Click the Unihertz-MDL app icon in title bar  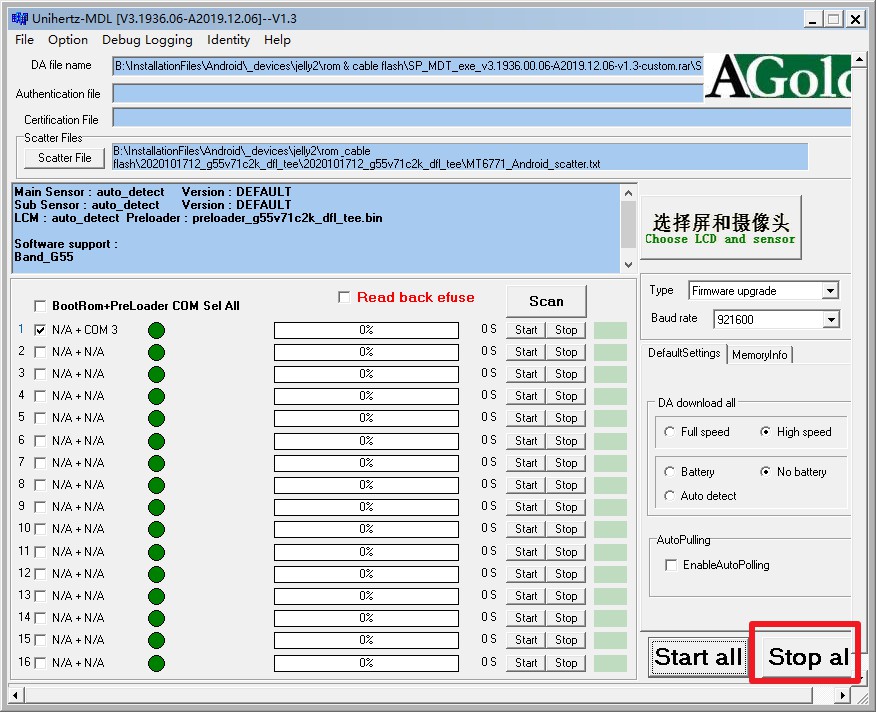(x=20, y=18)
